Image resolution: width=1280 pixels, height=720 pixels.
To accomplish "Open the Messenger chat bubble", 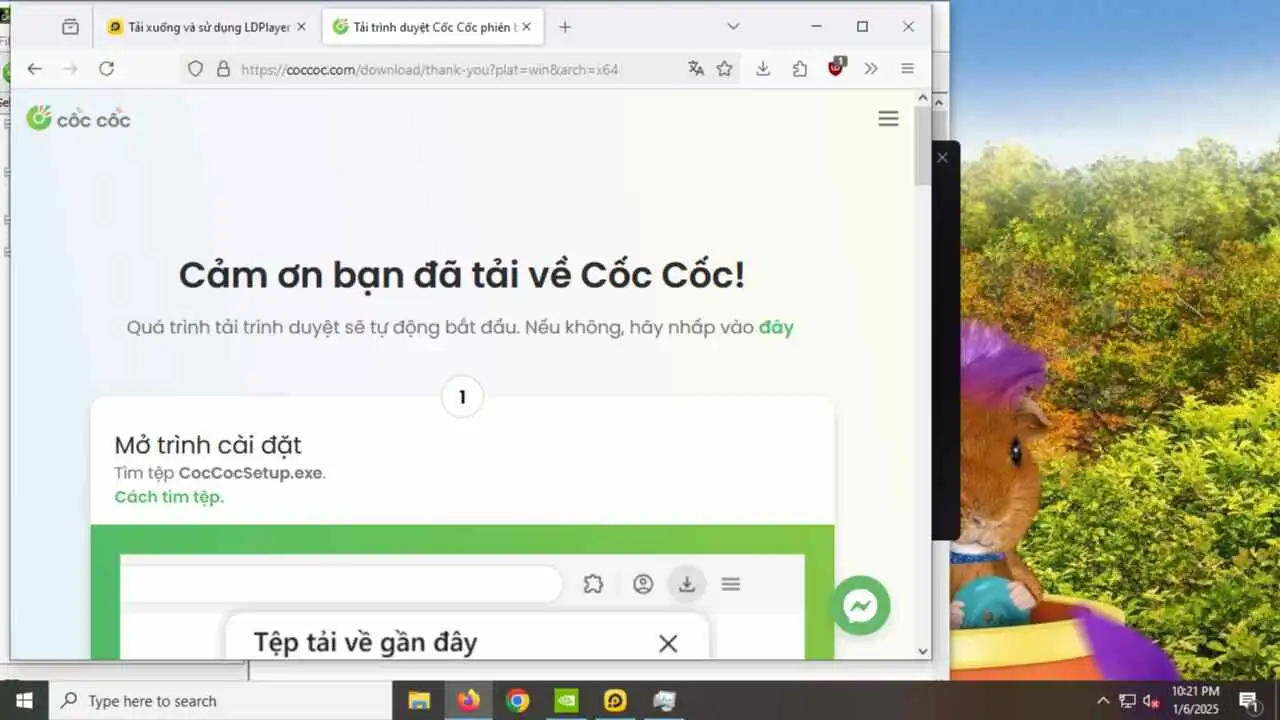I will [860, 605].
